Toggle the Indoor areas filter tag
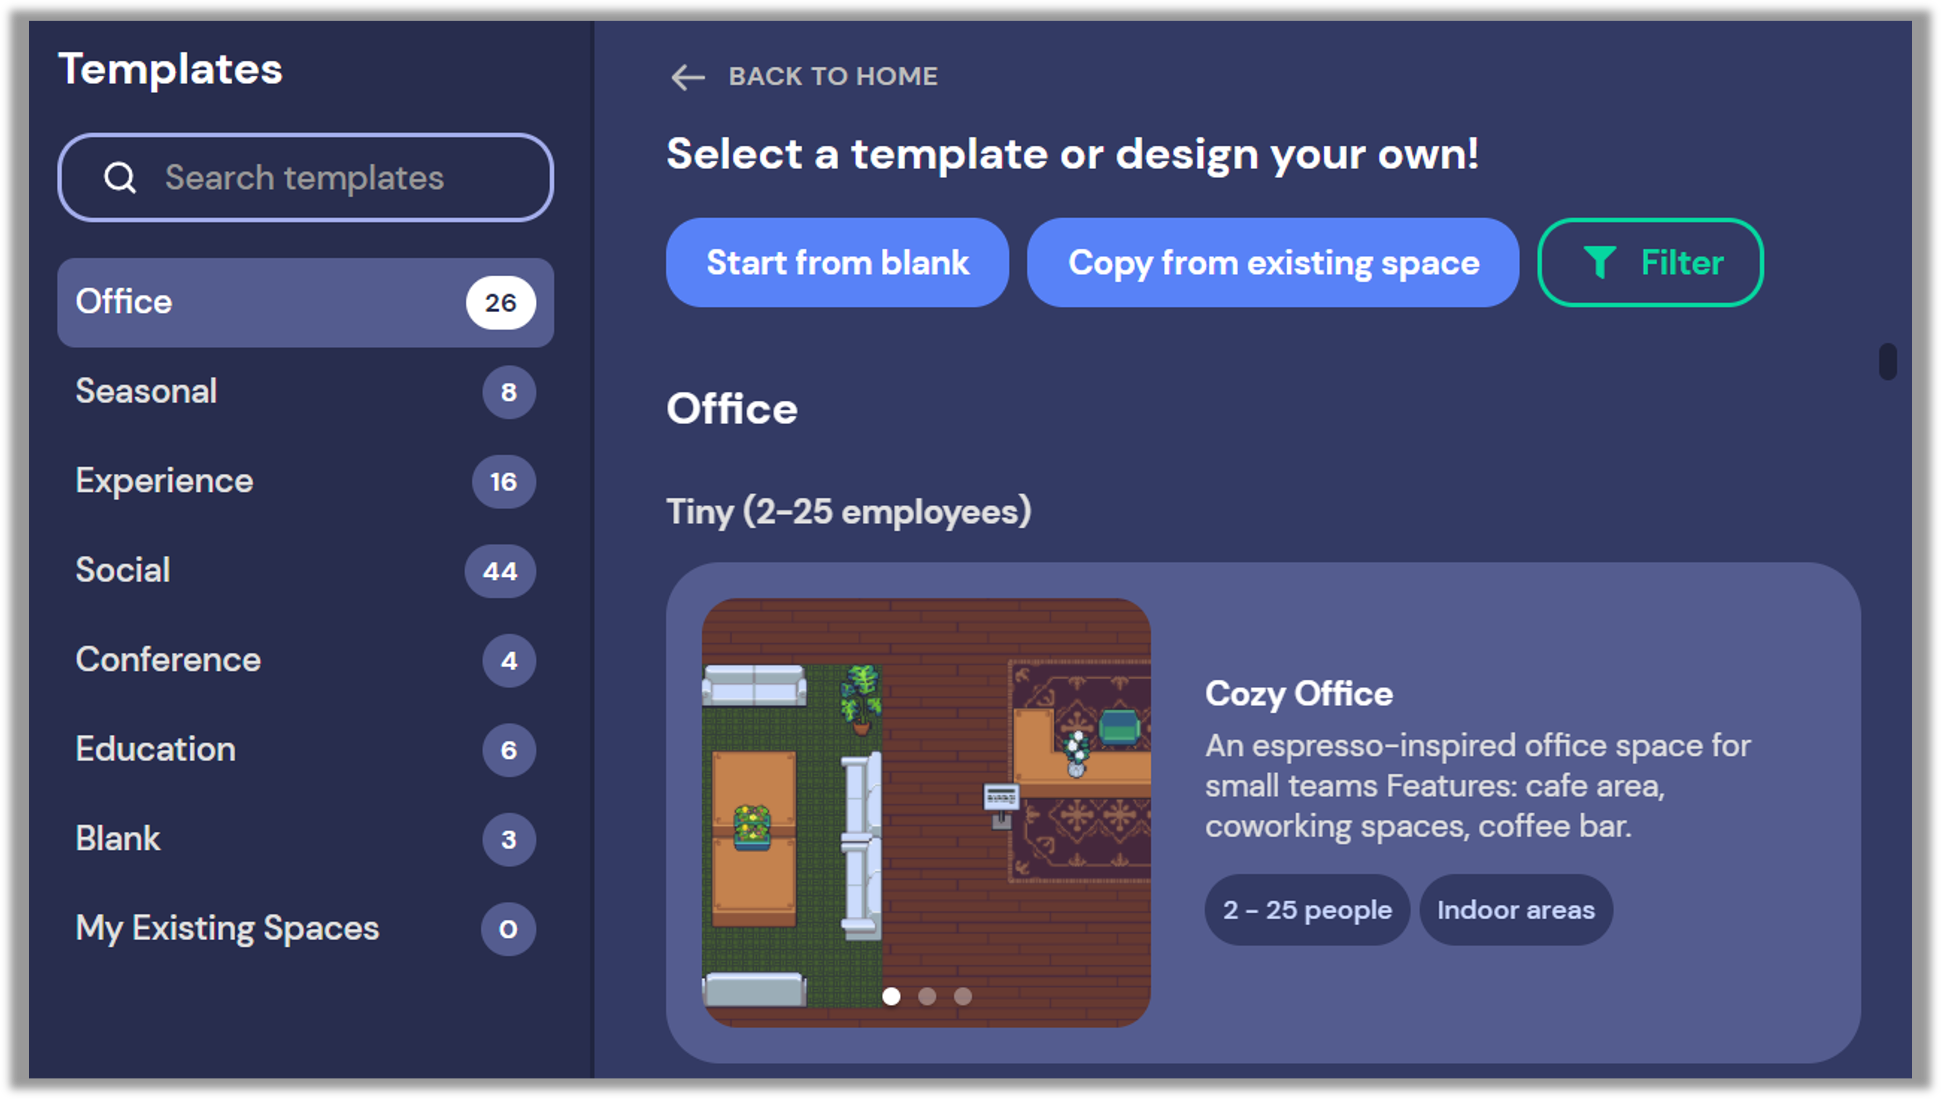This screenshot has height=1099, width=1941. click(x=1517, y=910)
